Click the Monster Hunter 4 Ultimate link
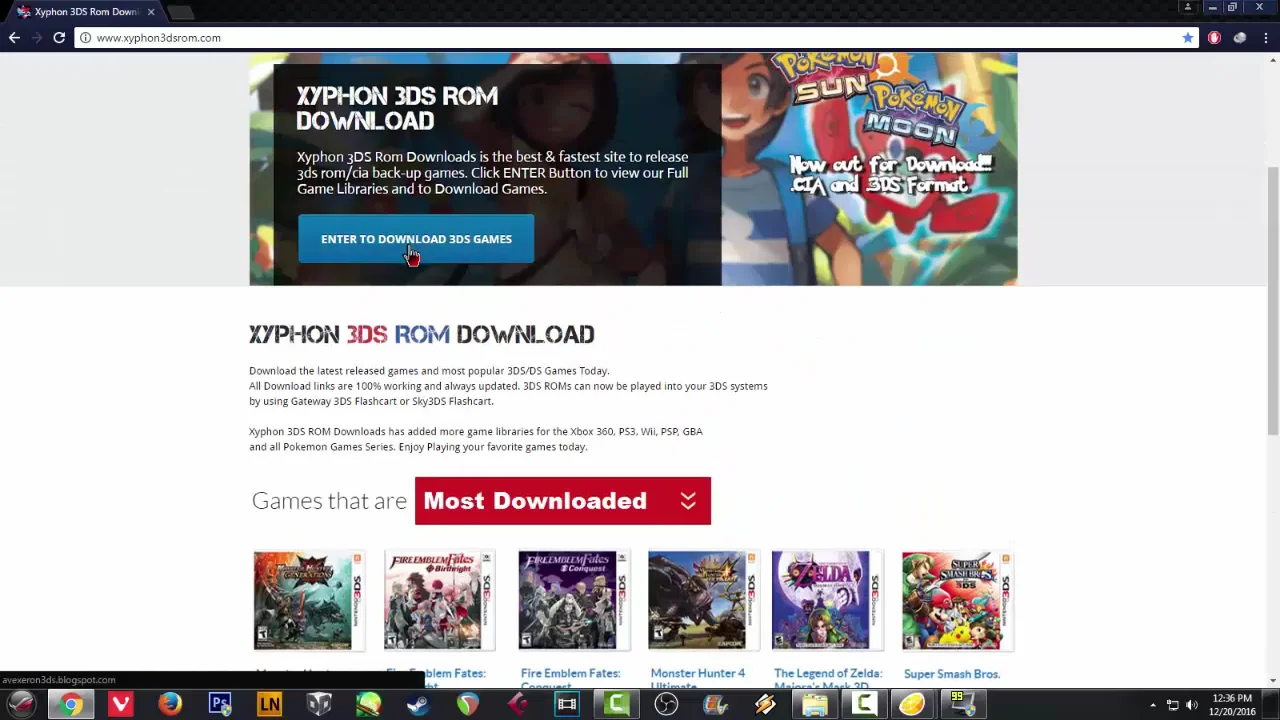 (x=698, y=678)
